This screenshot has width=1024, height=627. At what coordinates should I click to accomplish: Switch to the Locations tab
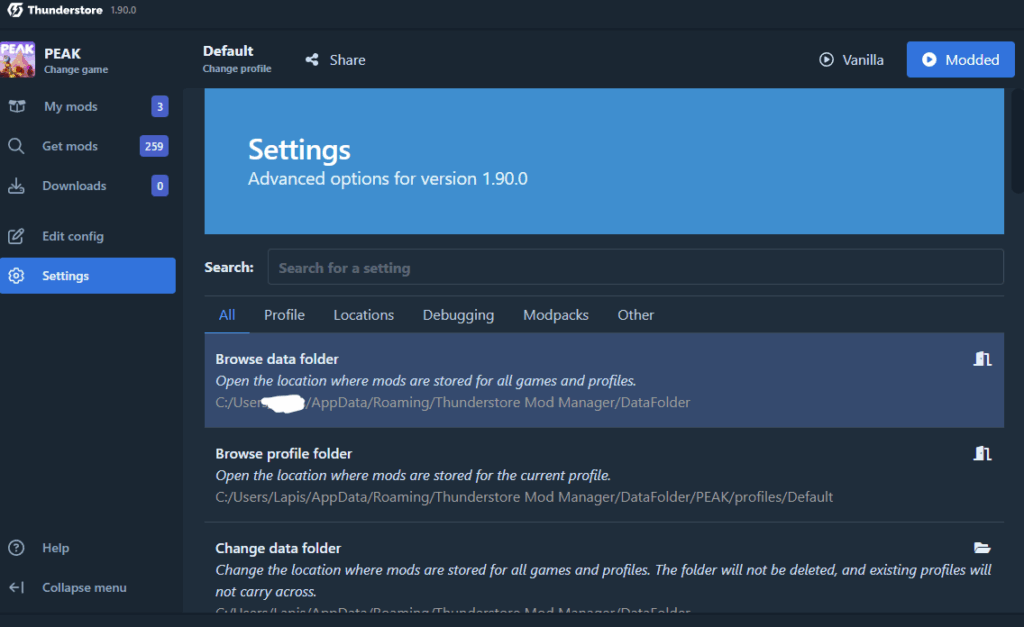(364, 315)
